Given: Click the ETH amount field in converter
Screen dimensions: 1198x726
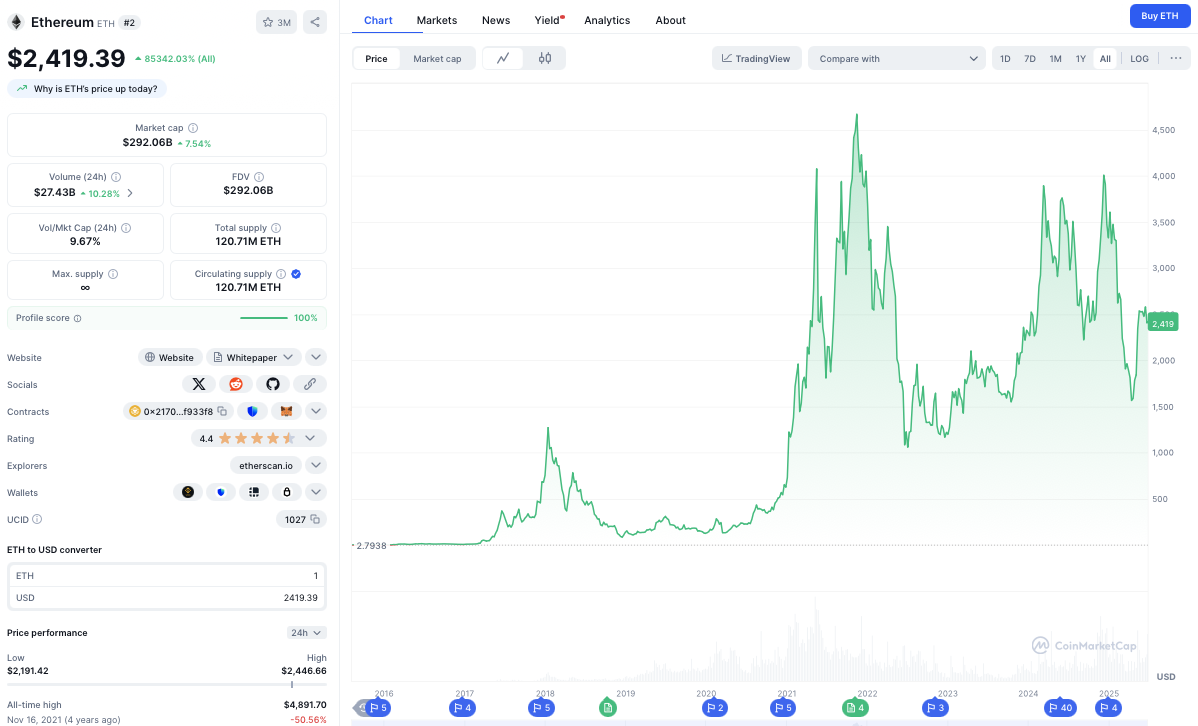Looking at the screenshot, I should (x=167, y=575).
